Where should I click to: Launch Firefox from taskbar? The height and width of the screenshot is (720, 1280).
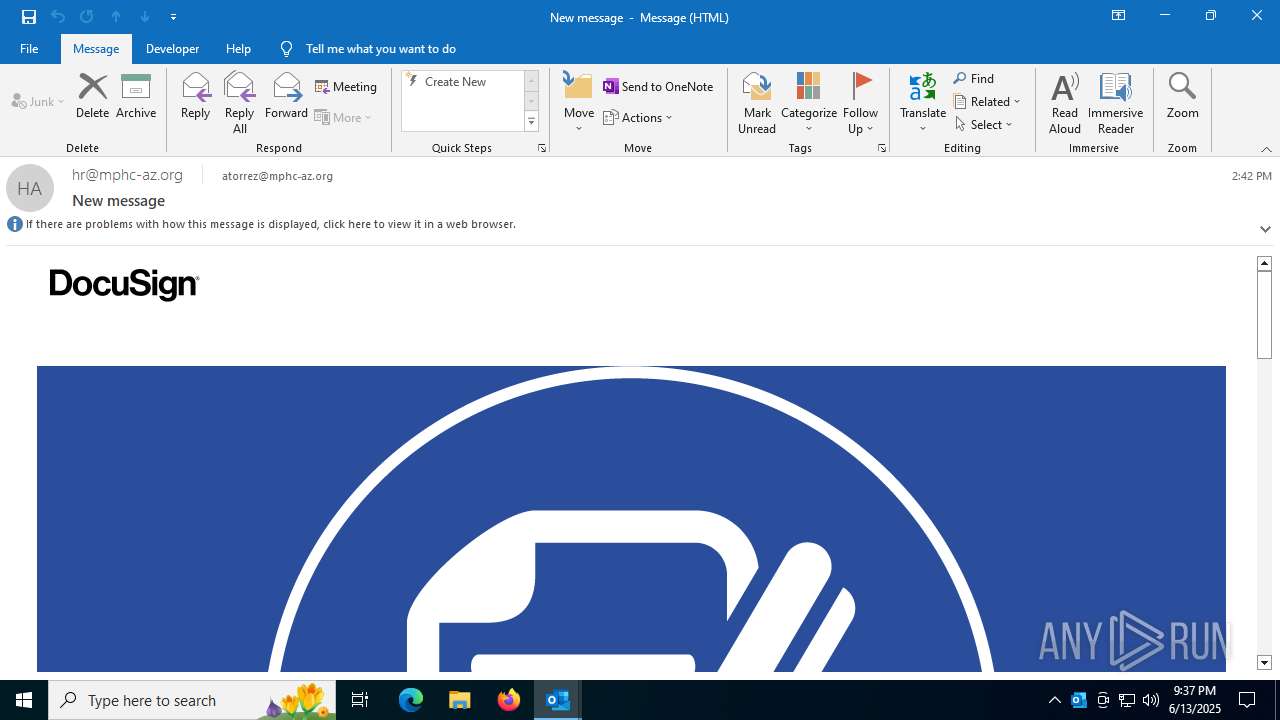(509, 700)
